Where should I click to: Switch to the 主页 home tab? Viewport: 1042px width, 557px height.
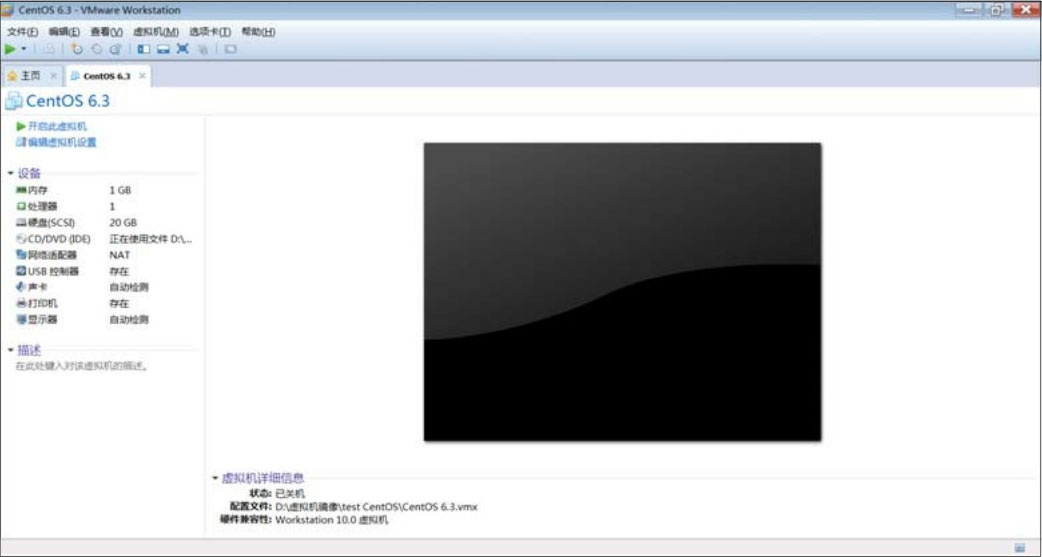pyautogui.click(x=31, y=76)
